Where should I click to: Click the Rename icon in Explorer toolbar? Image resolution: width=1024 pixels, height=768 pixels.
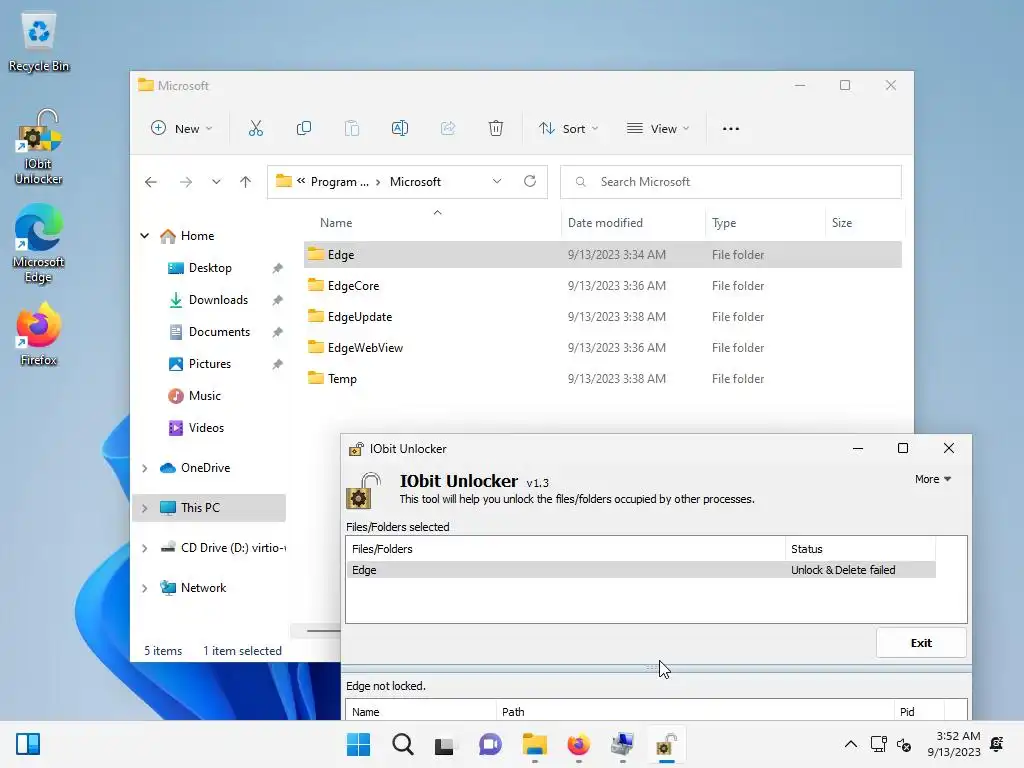tap(400, 129)
